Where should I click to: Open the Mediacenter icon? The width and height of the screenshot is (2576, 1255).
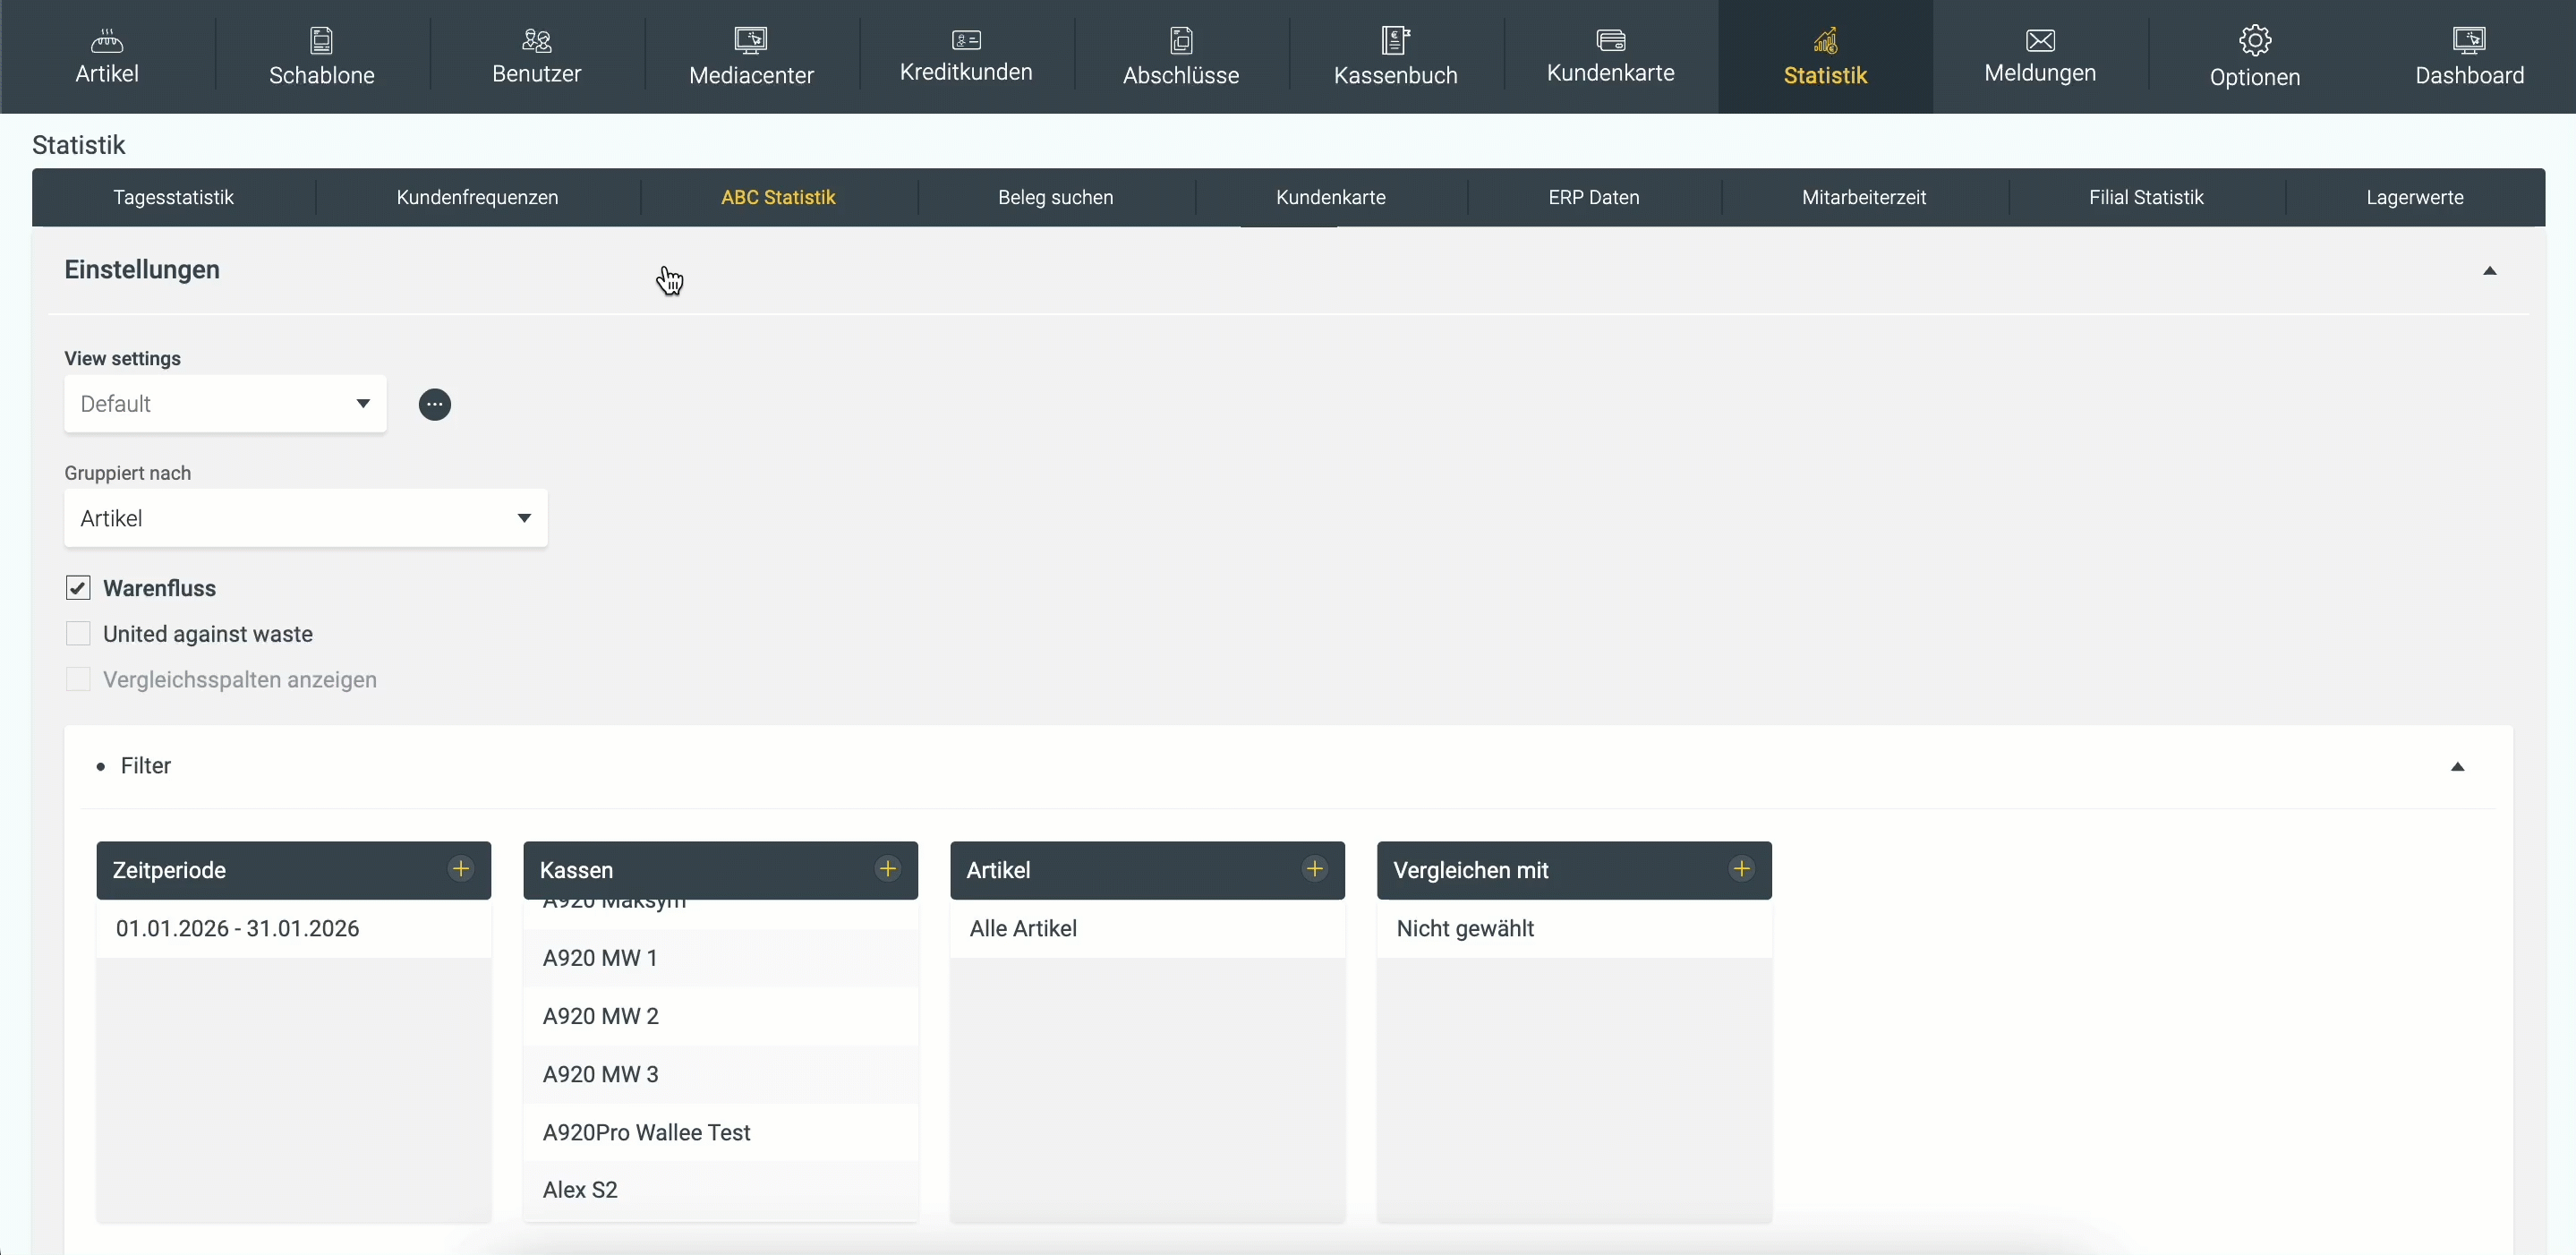[x=751, y=41]
